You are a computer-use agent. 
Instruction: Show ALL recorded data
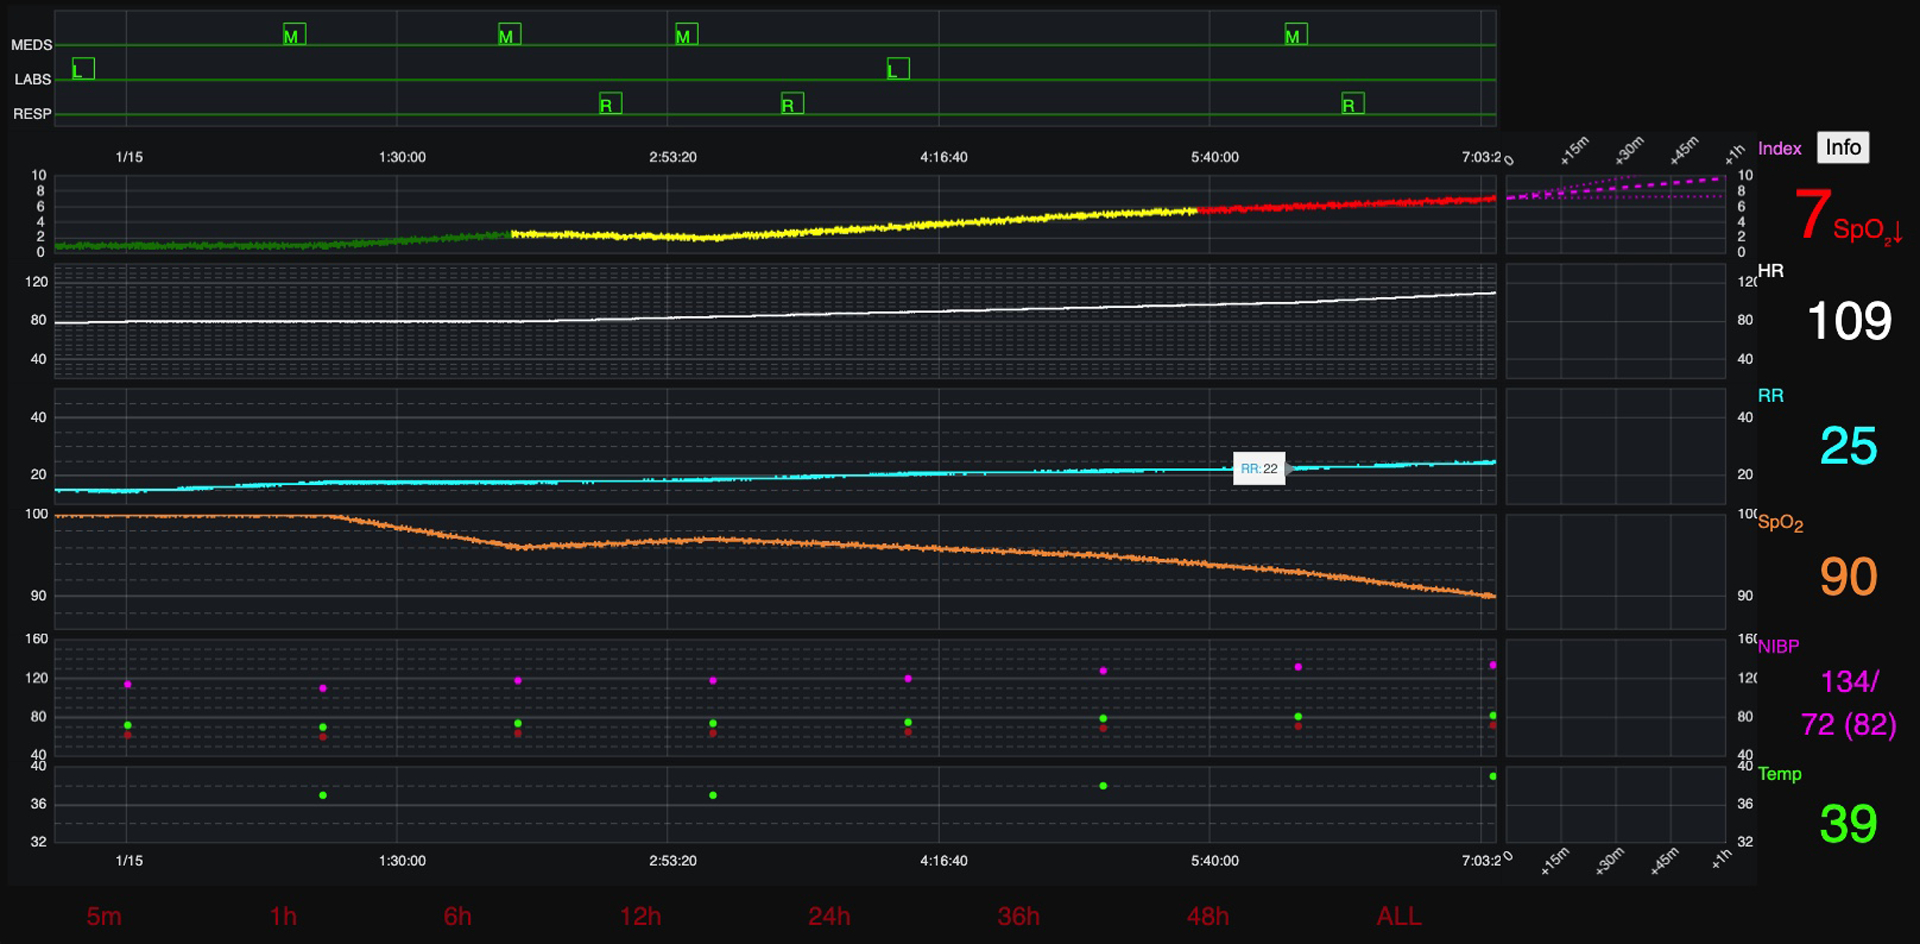(1399, 916)
